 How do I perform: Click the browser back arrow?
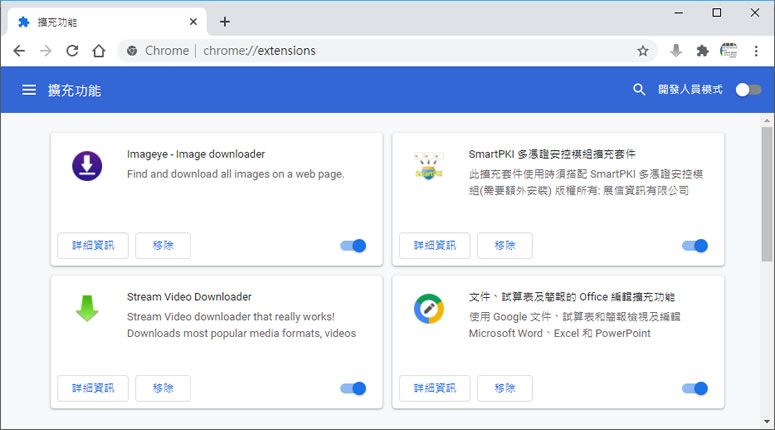19,50
